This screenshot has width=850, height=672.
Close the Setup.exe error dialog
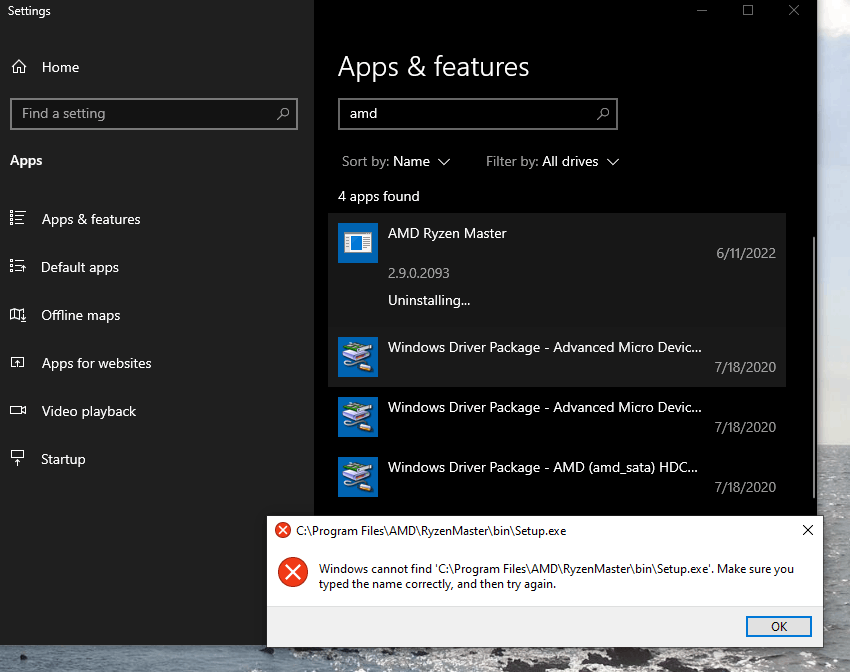click(x=808, y=530)
